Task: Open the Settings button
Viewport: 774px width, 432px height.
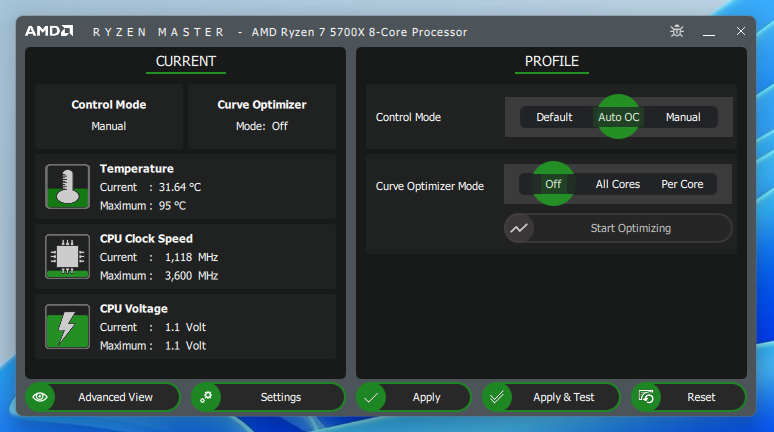Action: [x=268, y=397]
